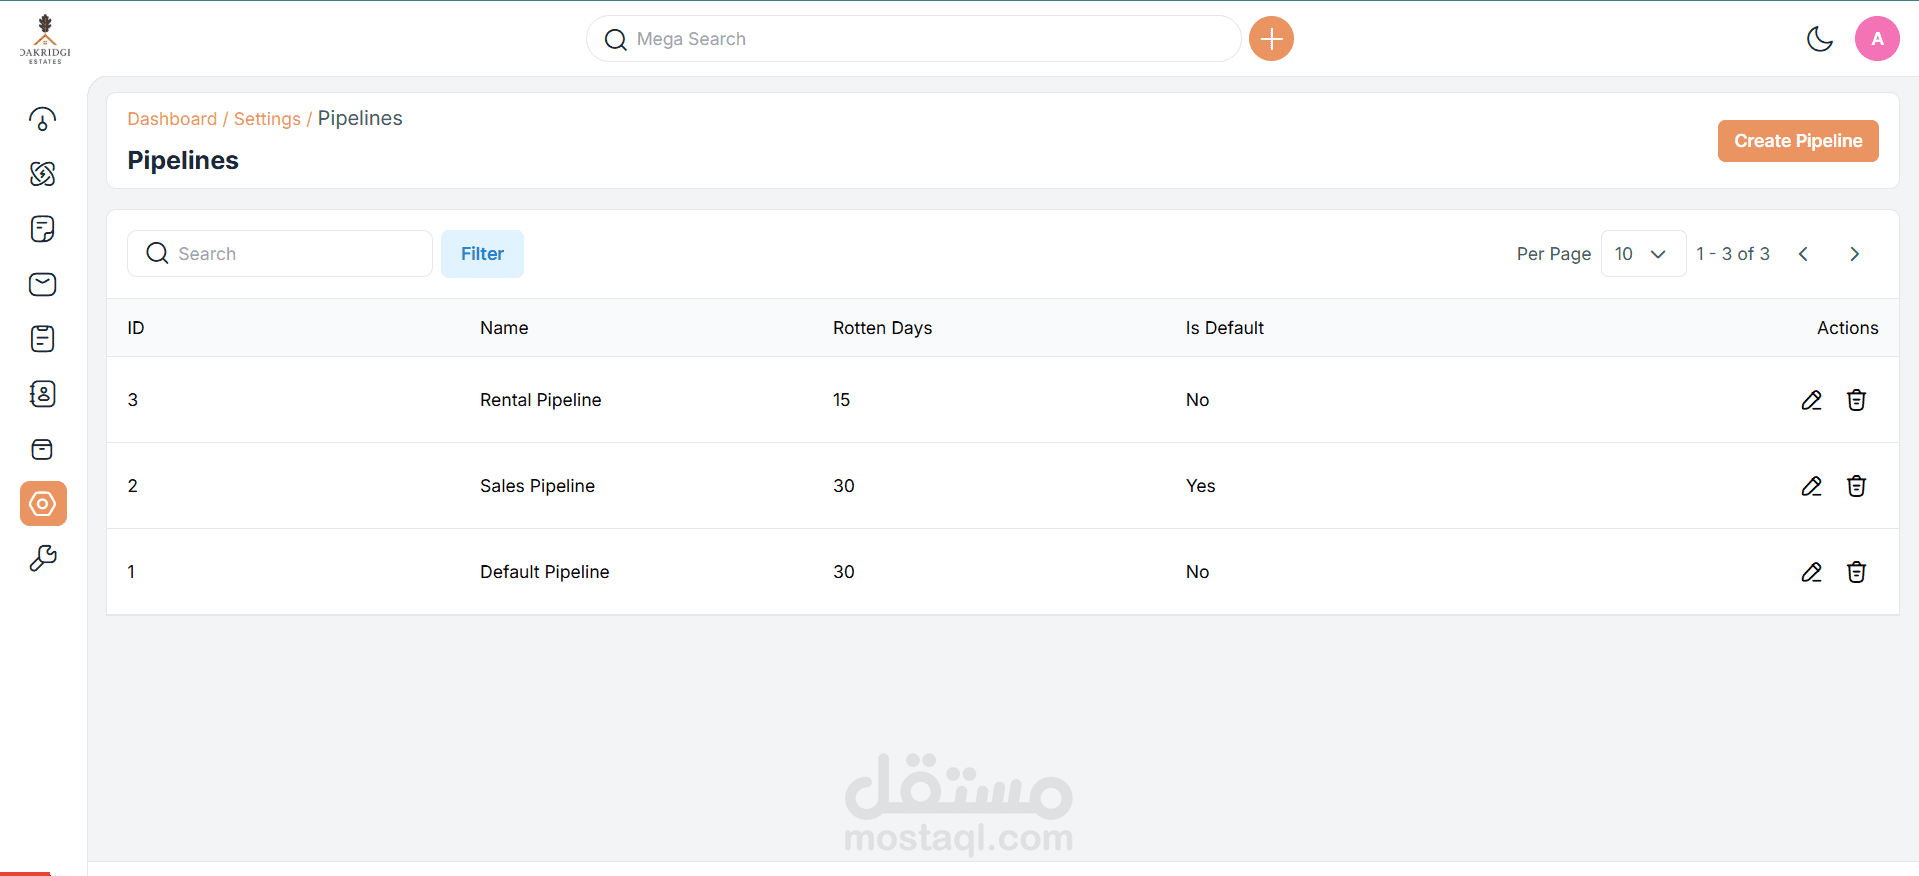1919x876 pixels.
Task: Click the wrench configuration sidebar icon
Action: 42,558
